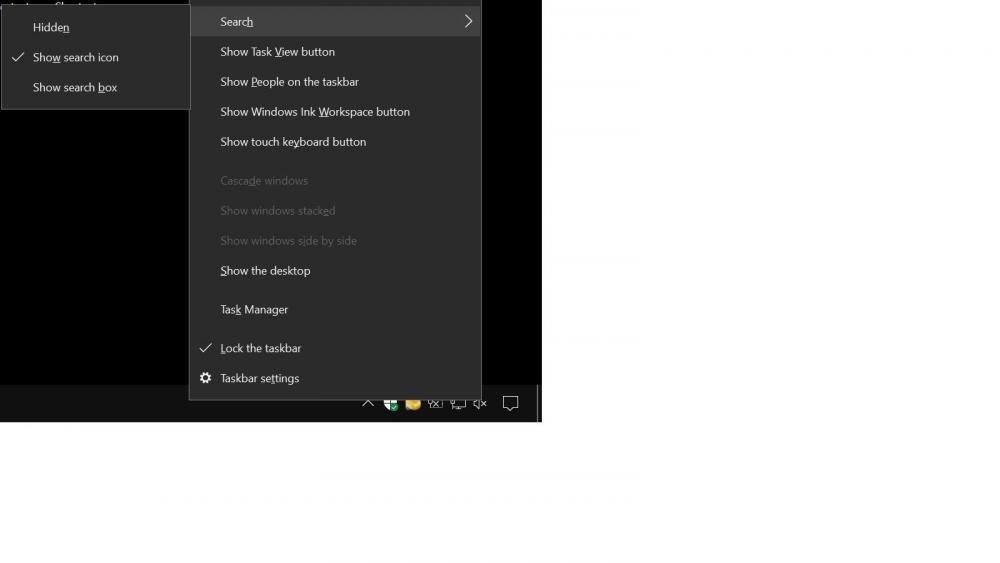Screen dimensions: 1000x563
Task: Select the Hidden search option
Action: [x=96, y=27]
